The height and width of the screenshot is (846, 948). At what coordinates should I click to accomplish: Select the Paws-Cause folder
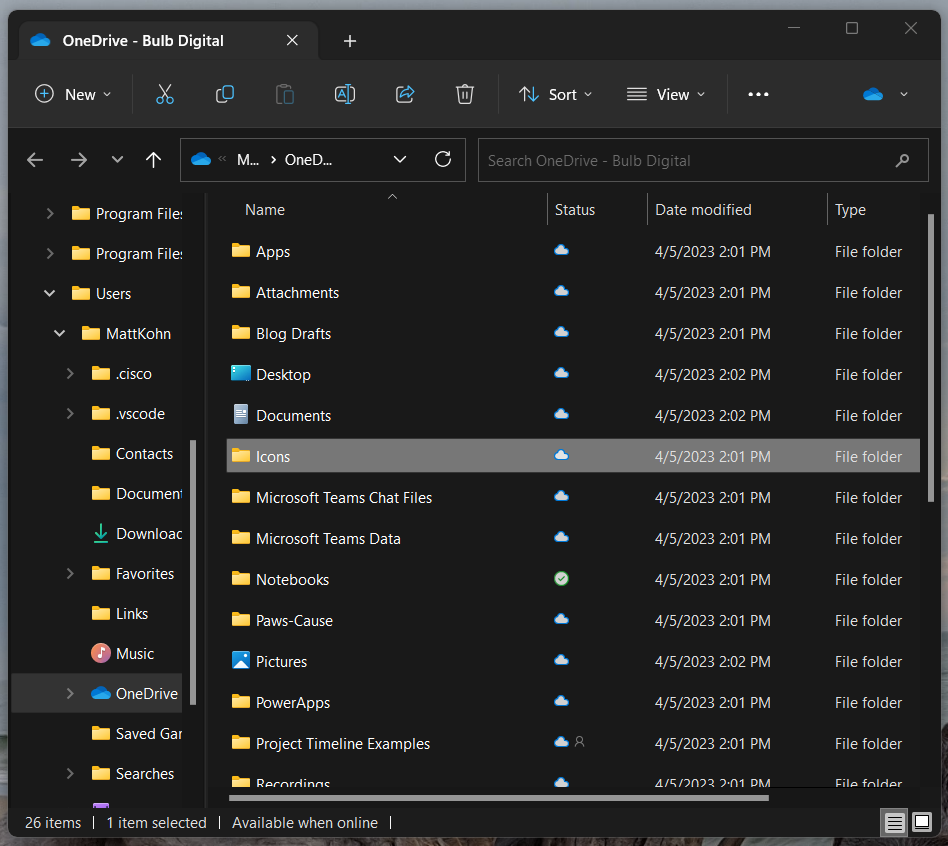coord(573,620)
